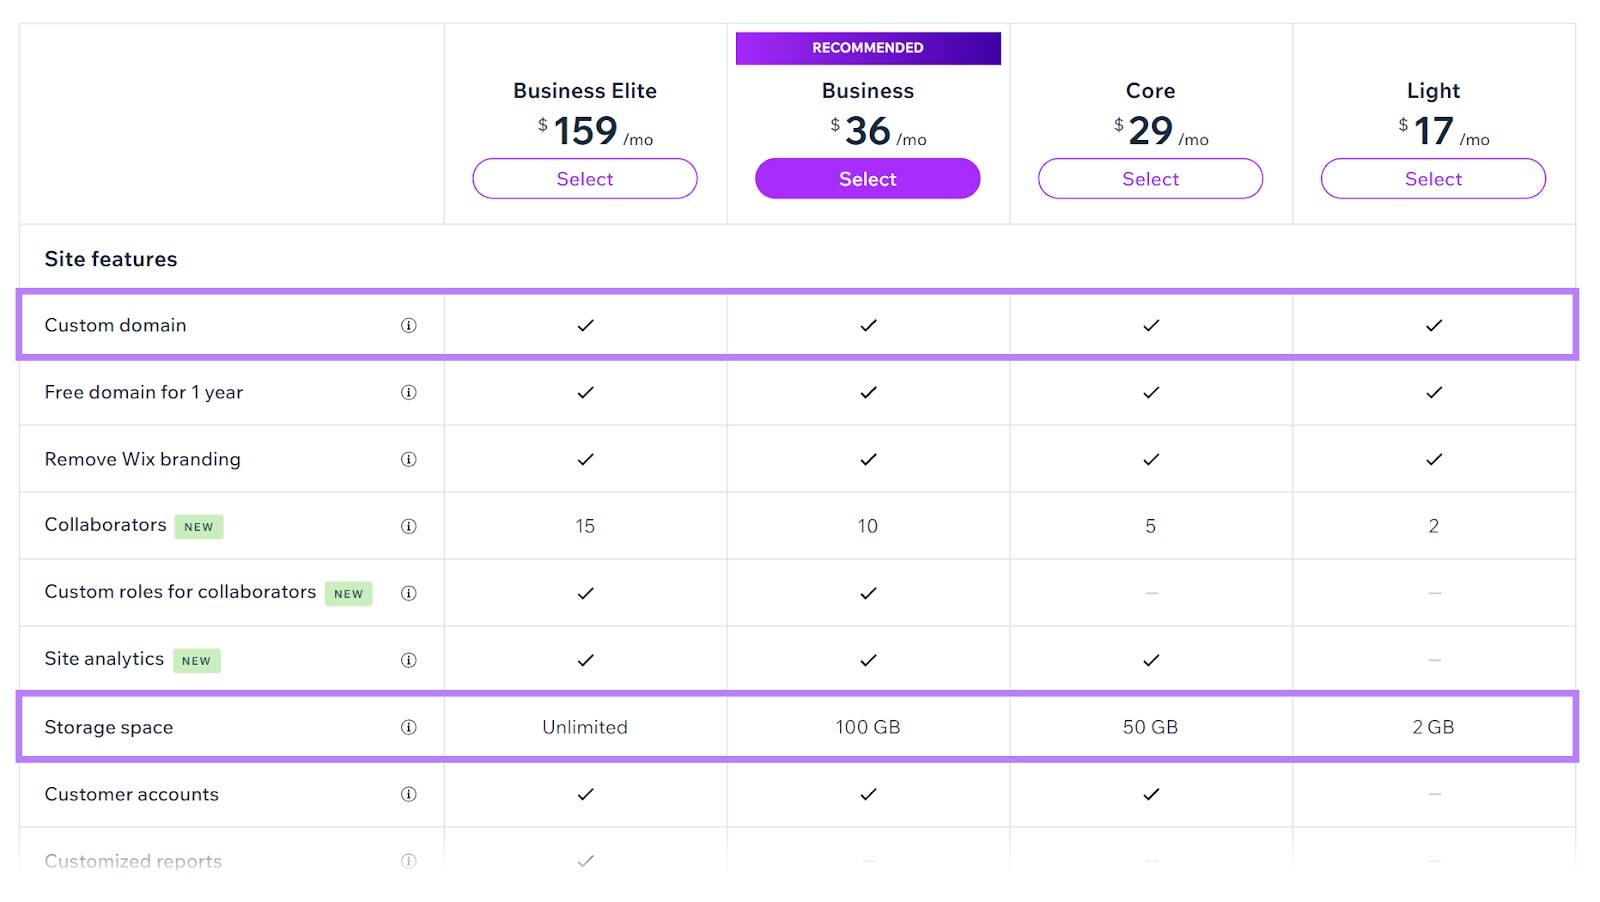
Task: Open info details for Remove Wix branding
Action: pos(408,459)
